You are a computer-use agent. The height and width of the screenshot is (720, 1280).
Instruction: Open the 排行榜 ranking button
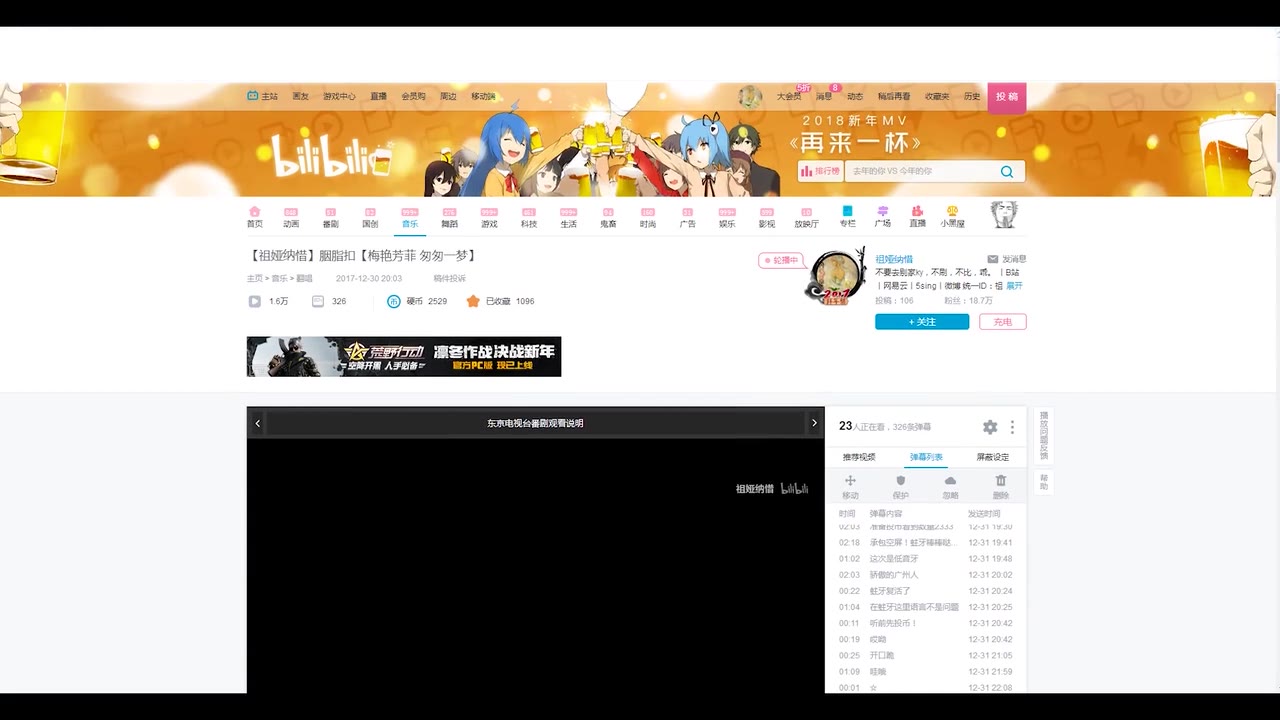[x=820, y=171]
